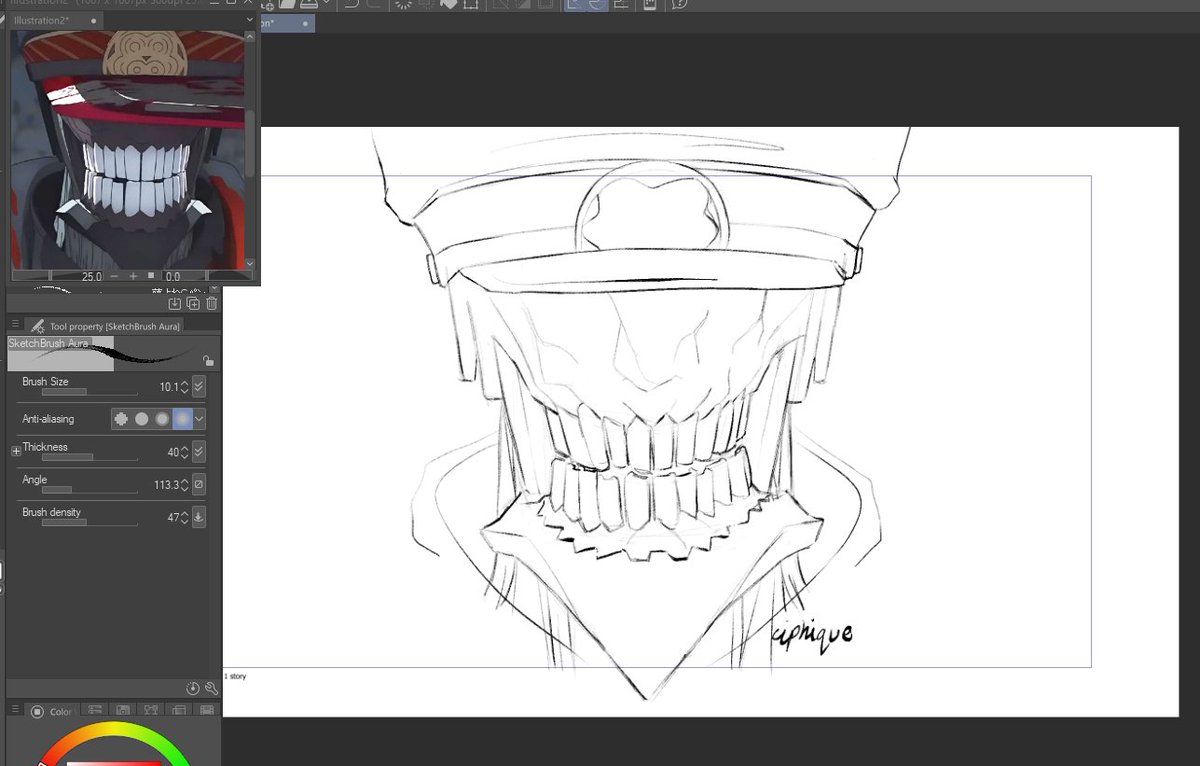Open sub tool detail wrench icon
Image resolution: width=1200 pixels, height=766 pixels.
coord(211,688)
